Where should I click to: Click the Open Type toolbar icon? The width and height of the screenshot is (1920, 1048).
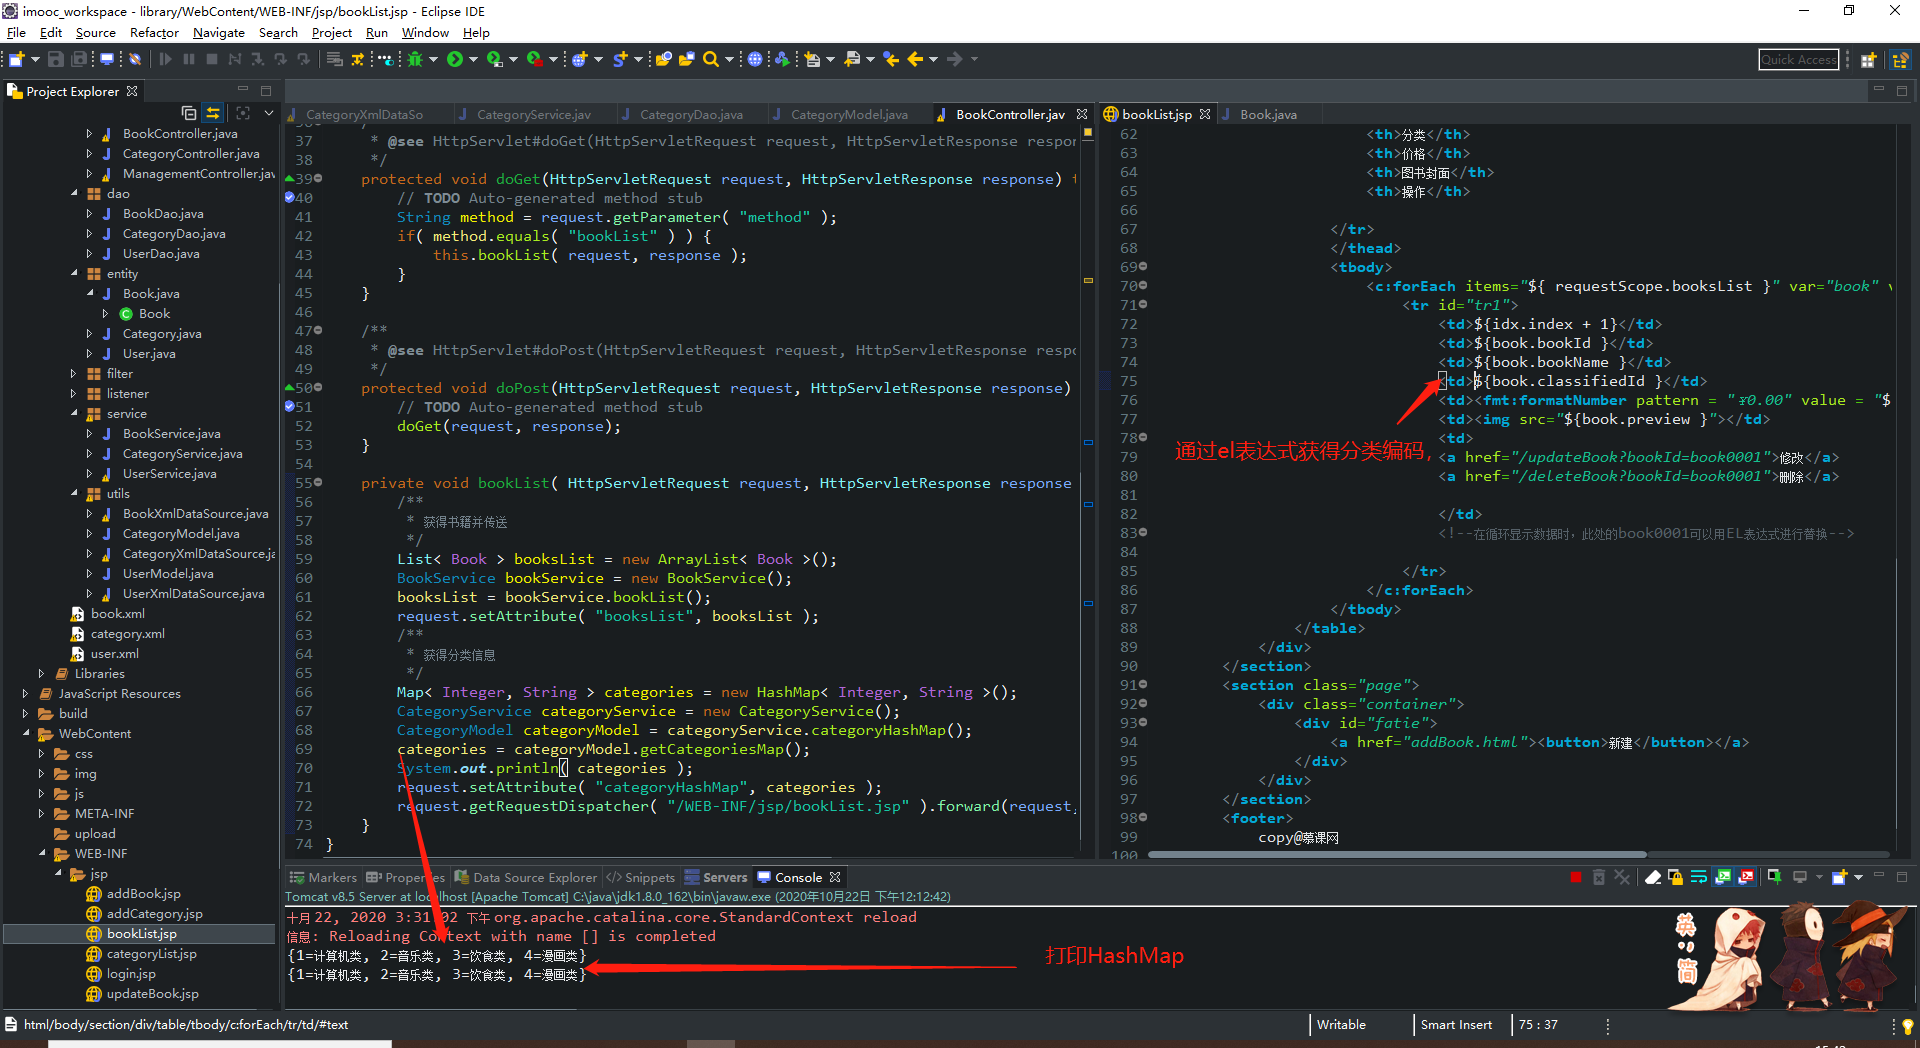click(x=663, y=60)
